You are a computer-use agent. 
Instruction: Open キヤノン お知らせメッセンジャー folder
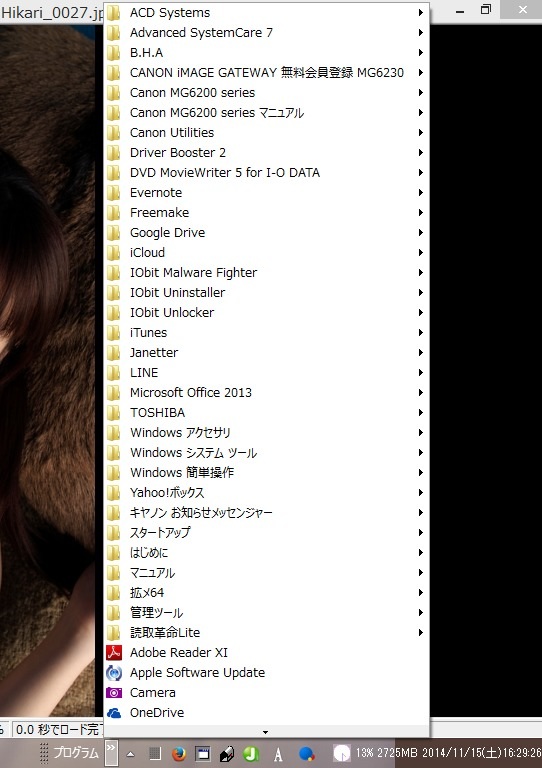267,513
